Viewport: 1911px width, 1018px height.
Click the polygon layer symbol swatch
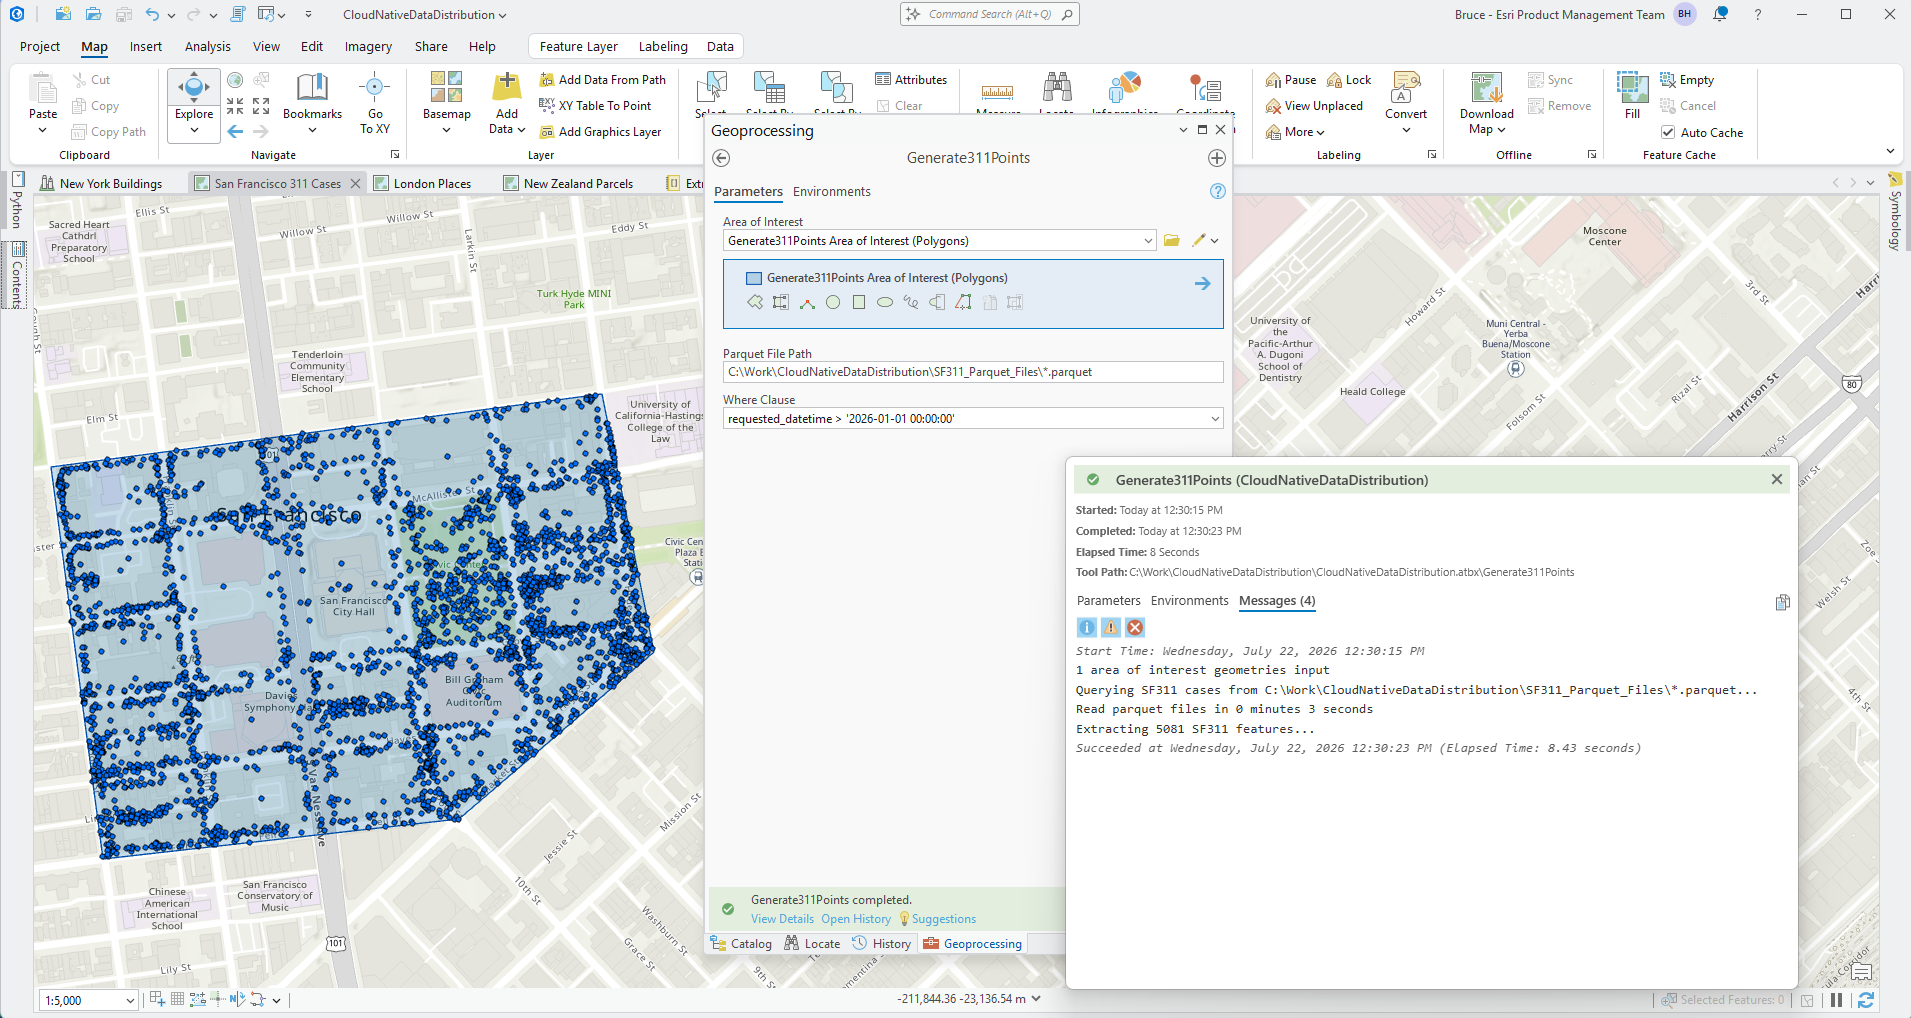coord(754,278)
